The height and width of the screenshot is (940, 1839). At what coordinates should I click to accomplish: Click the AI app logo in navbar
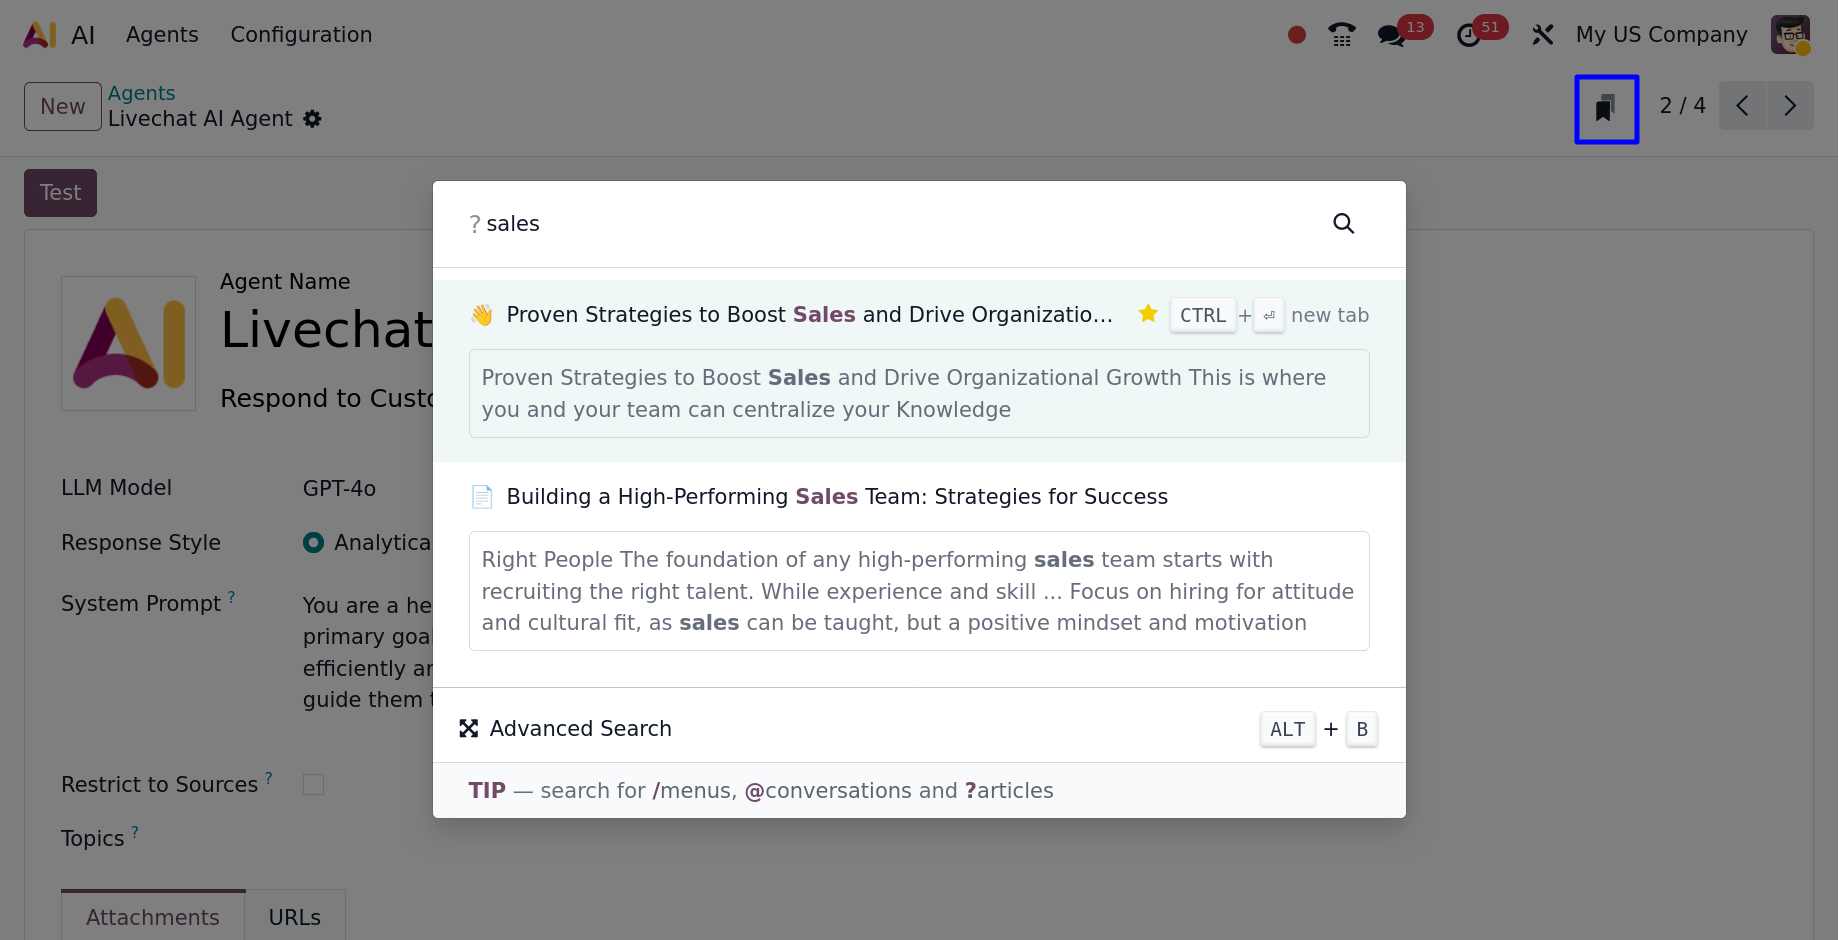click(40, 35)
